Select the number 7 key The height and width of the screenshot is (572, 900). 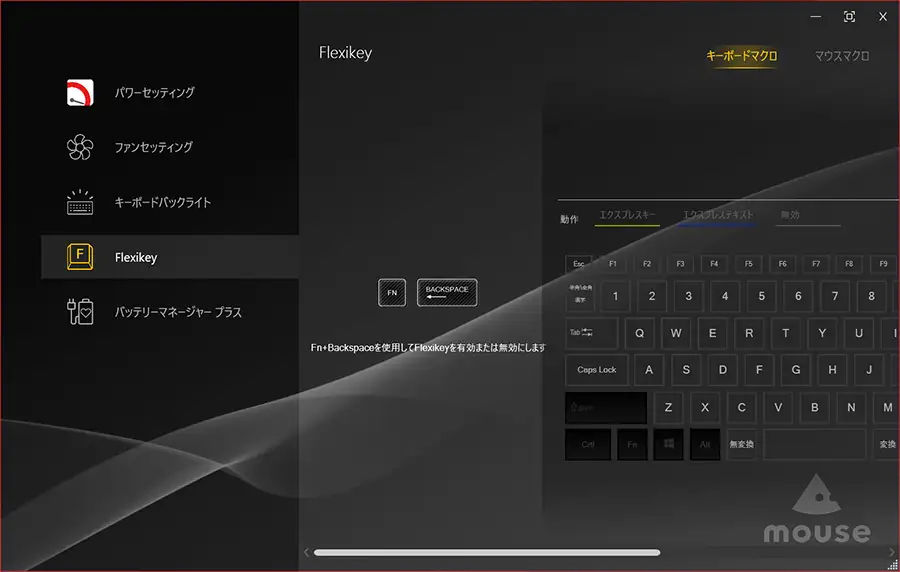click(x=835, y=296)
